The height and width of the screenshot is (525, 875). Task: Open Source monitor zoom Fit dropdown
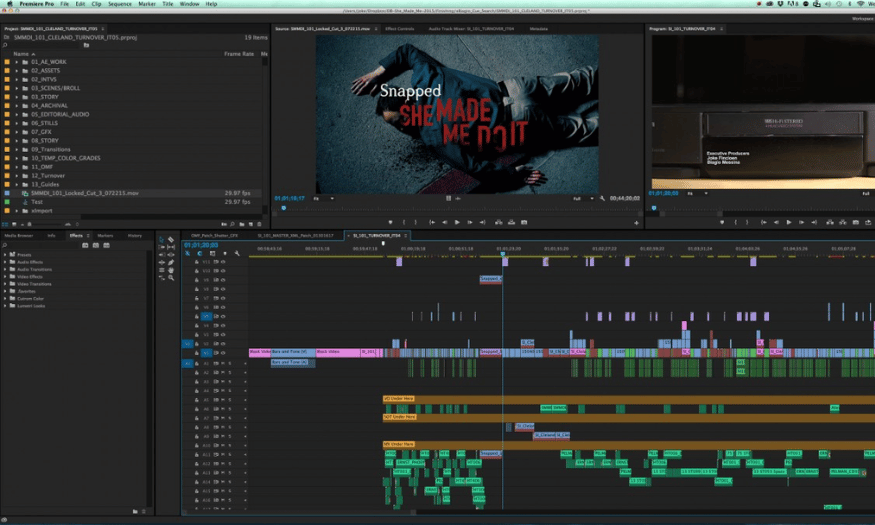pos(324,198)
